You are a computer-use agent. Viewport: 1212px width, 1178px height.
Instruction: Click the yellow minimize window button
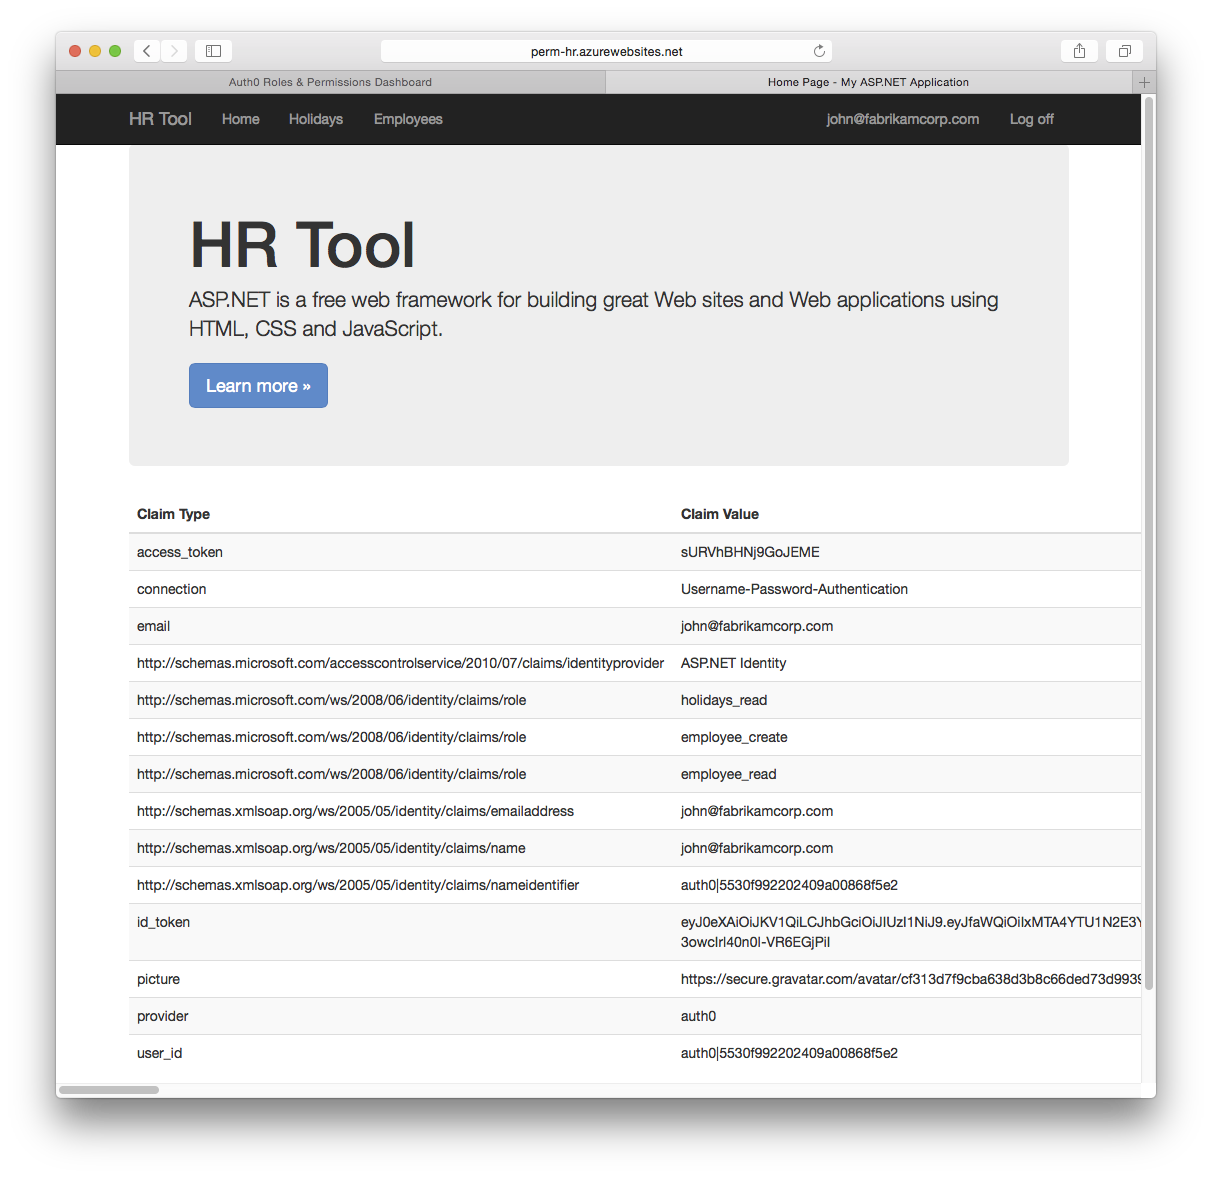click(95, 51)
